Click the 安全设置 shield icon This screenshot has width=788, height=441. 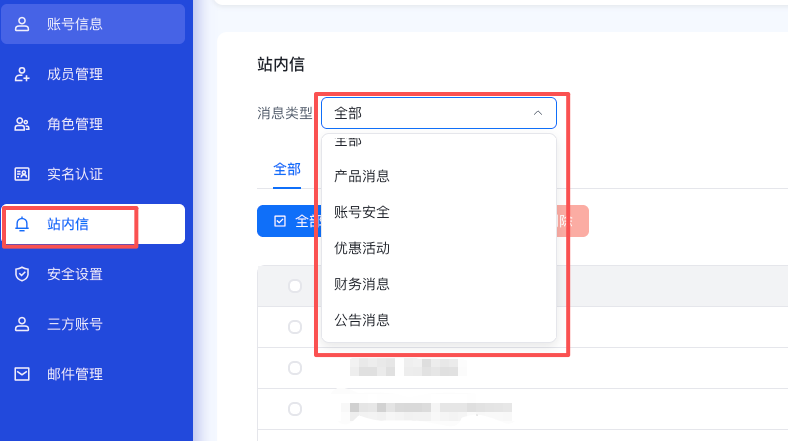22,274
